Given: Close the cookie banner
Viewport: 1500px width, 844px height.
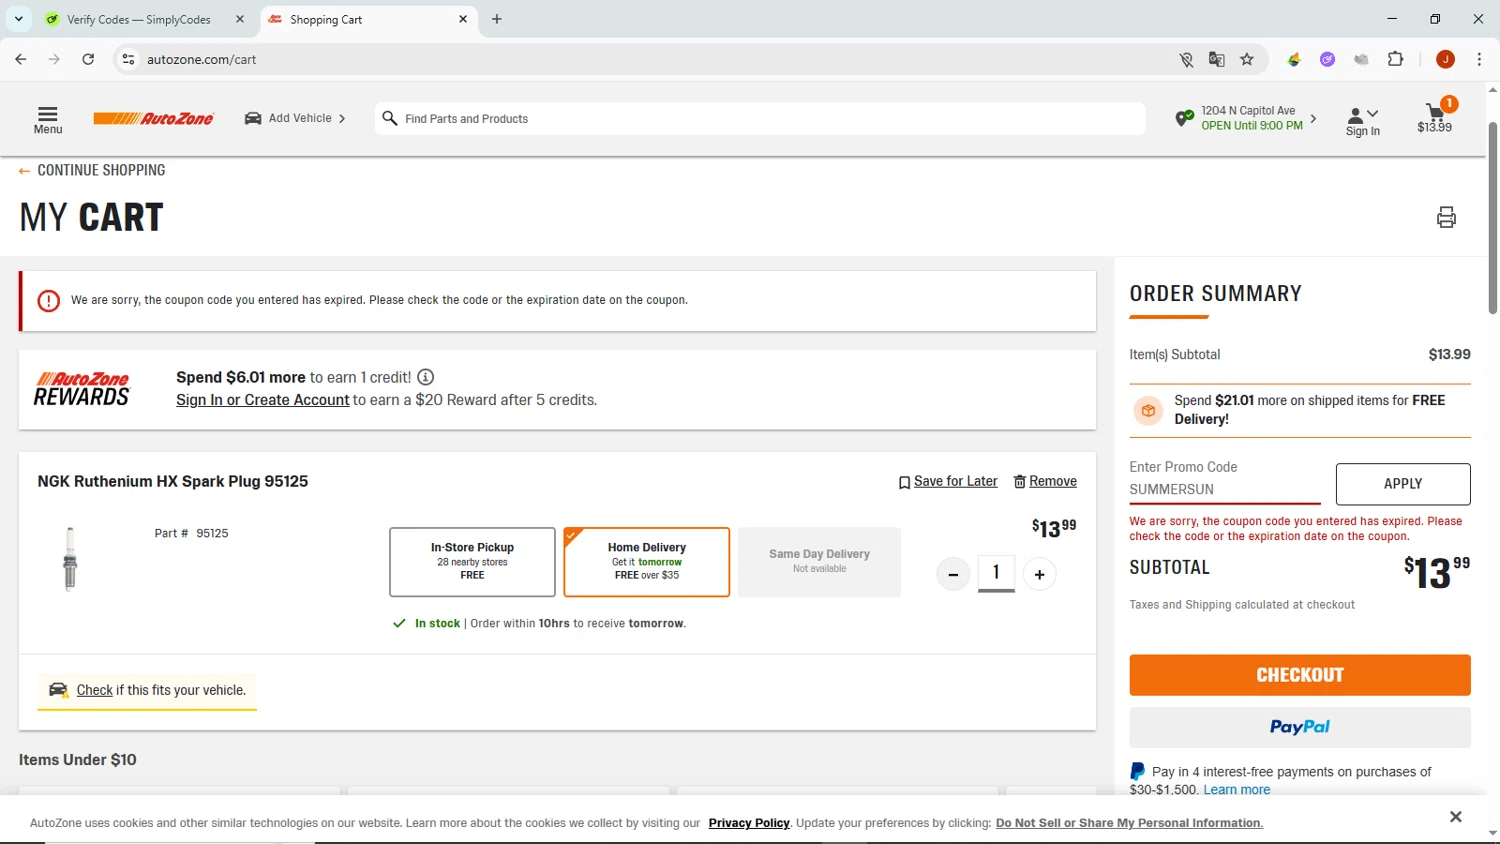Looking at the screenshot, I should coord(1456,817).
